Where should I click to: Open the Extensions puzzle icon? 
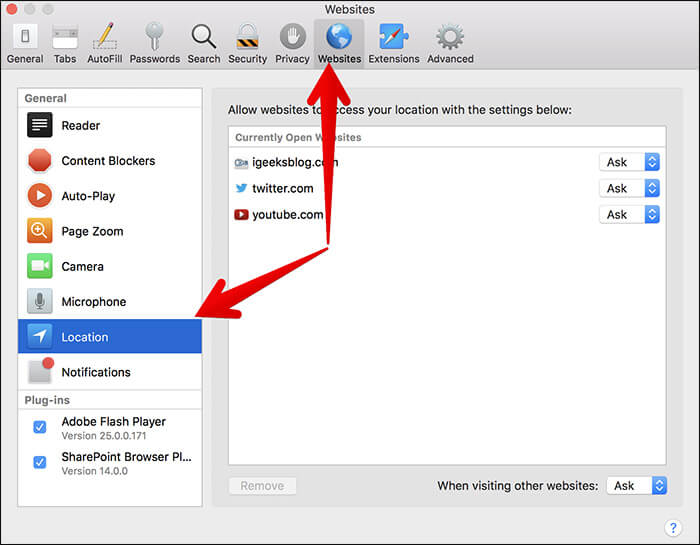pos(393,37)
